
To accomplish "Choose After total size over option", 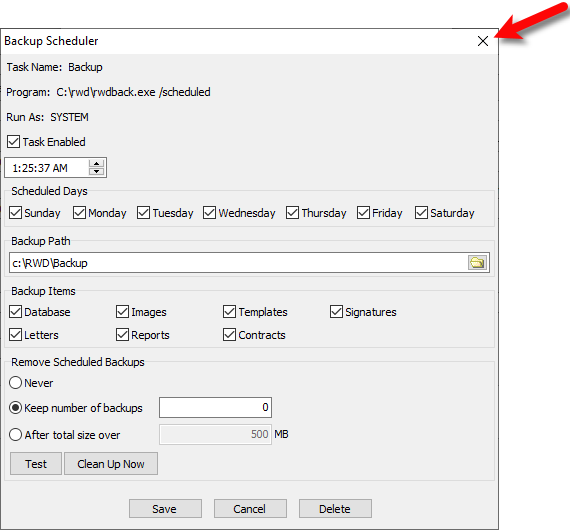I will tap(15, 434).
